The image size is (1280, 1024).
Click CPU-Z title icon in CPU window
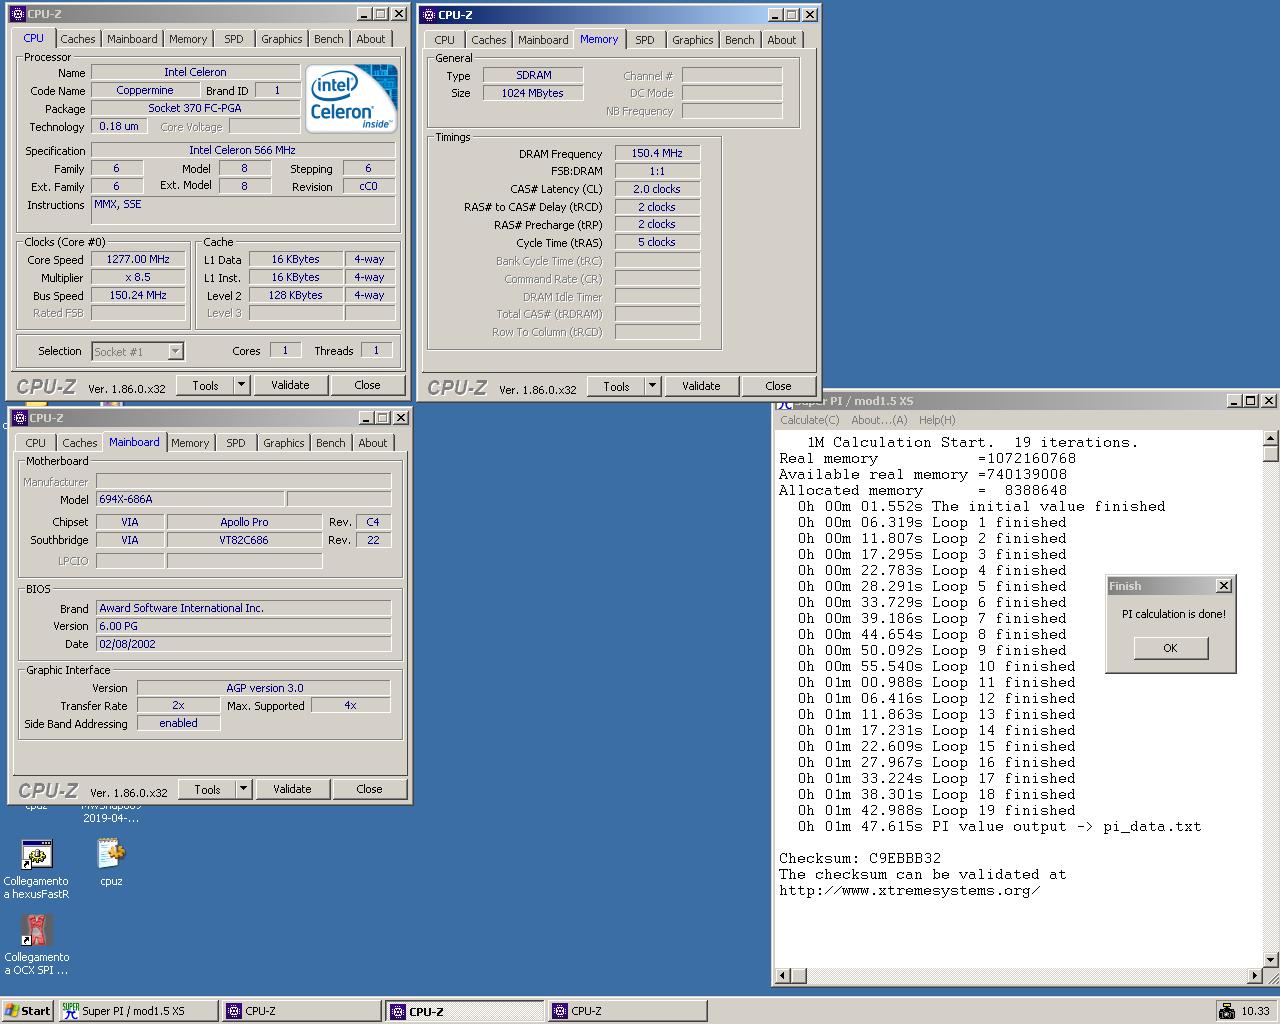[16, 14]
